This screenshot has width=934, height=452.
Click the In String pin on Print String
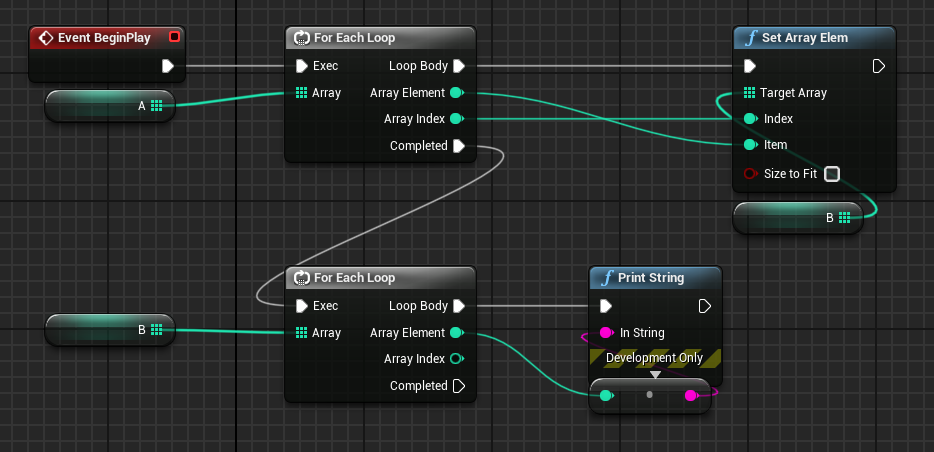[607, 332]
